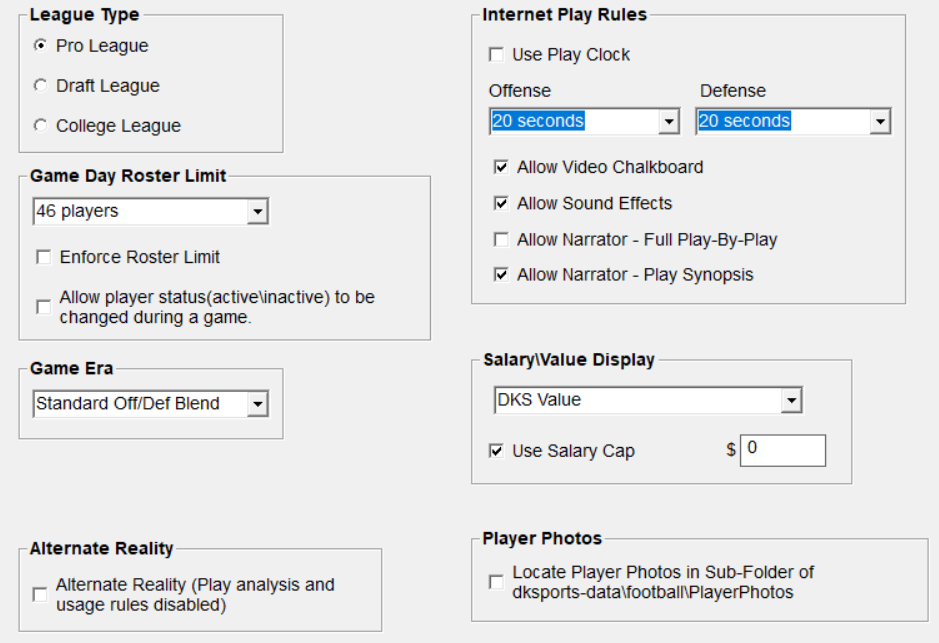Expand the Salary\Value Display DKS Value dropdown
The image size is (939, 643).
(791, 401)
